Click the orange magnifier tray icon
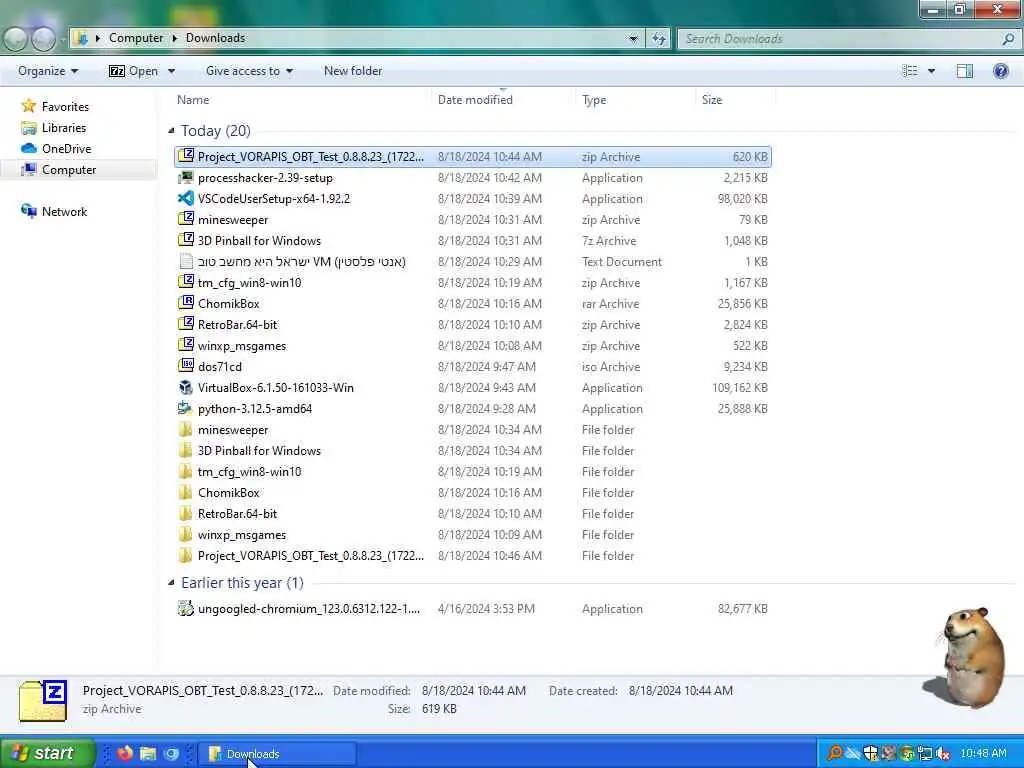1024x768 pixels. (835, 754)
